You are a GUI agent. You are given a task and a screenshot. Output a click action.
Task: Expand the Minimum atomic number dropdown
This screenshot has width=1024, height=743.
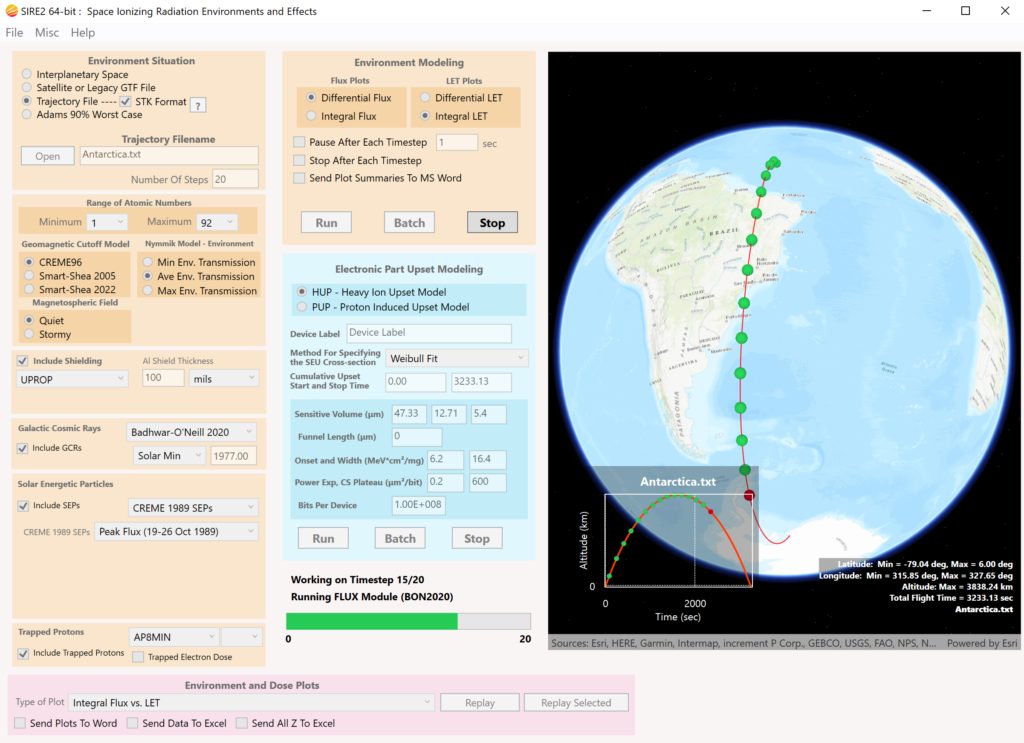pyautogui.click(x=107, y=223)
